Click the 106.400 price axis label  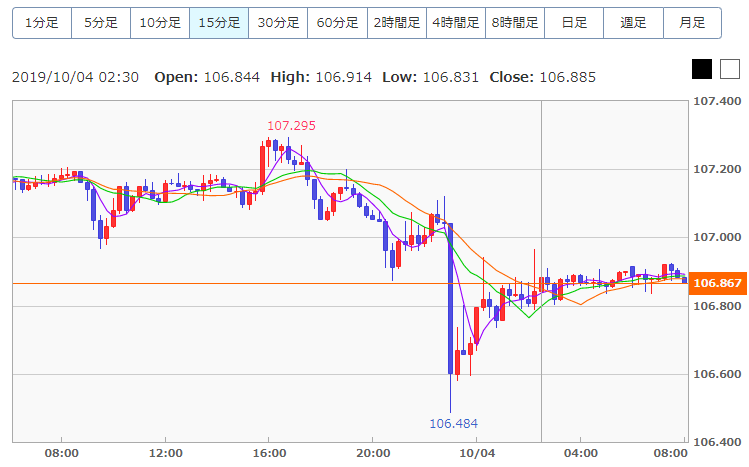[717, 442]
